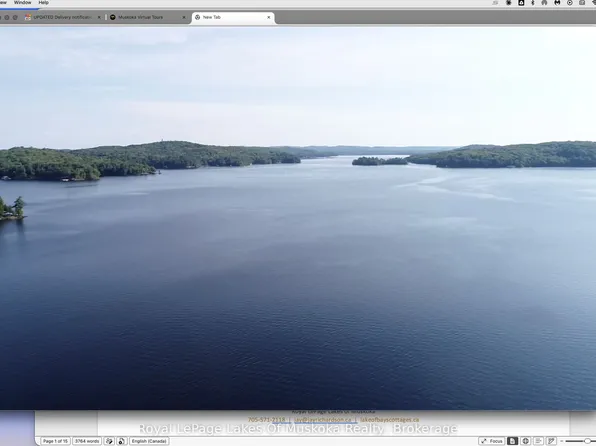The image size is (596, 446).
Task: Switch to Print Layout view
Action: coord(512,441)
